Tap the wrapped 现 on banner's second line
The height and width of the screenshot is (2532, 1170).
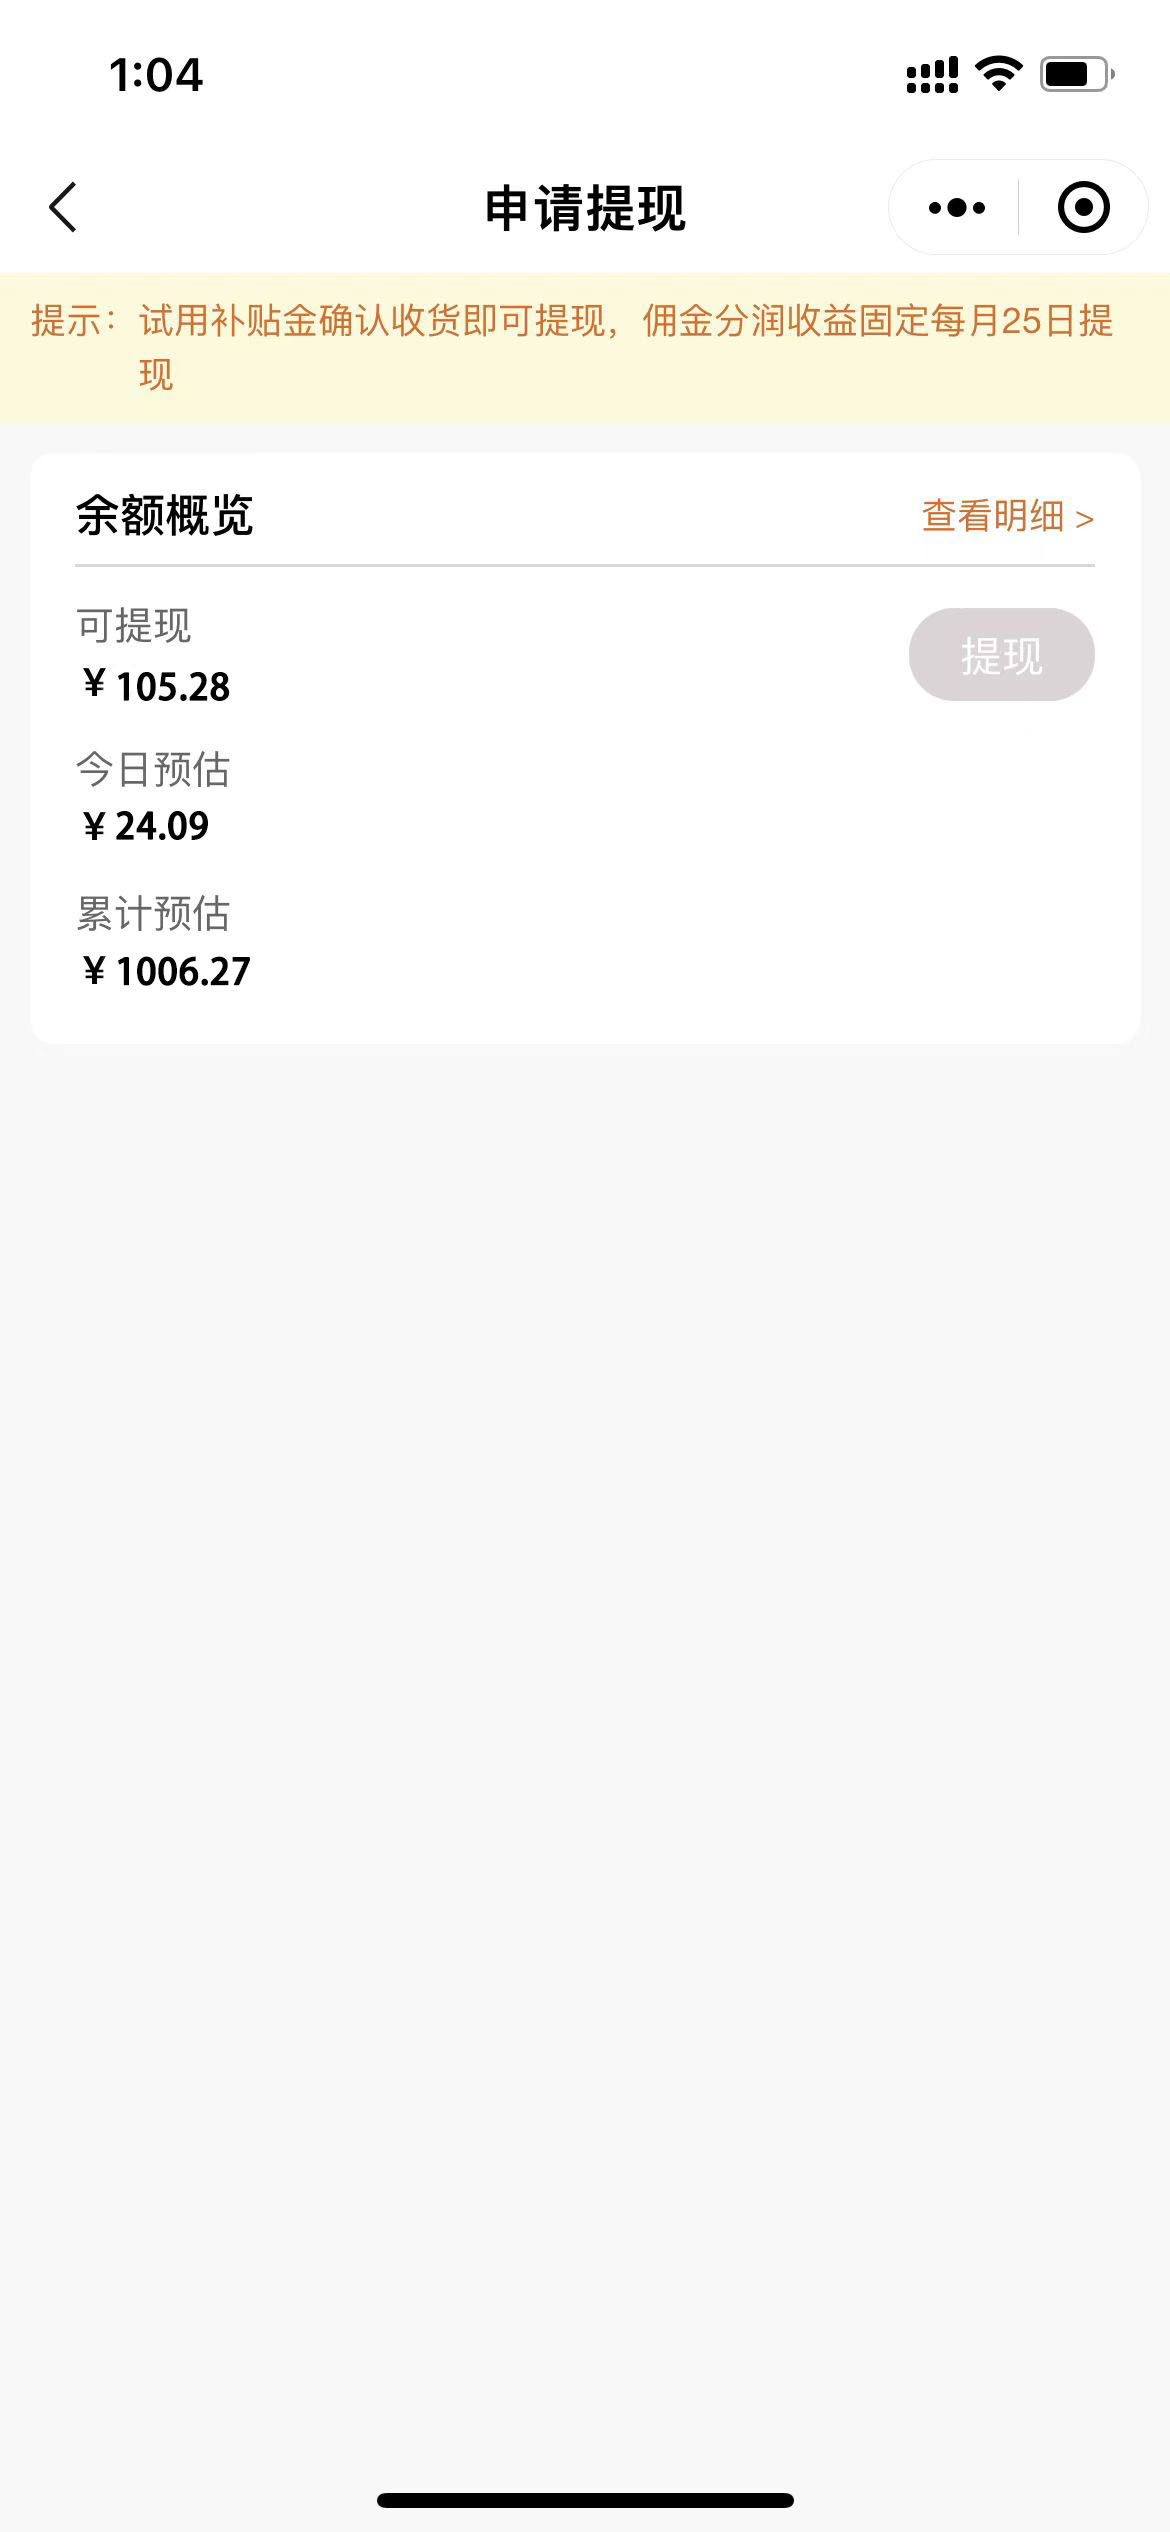156,375
